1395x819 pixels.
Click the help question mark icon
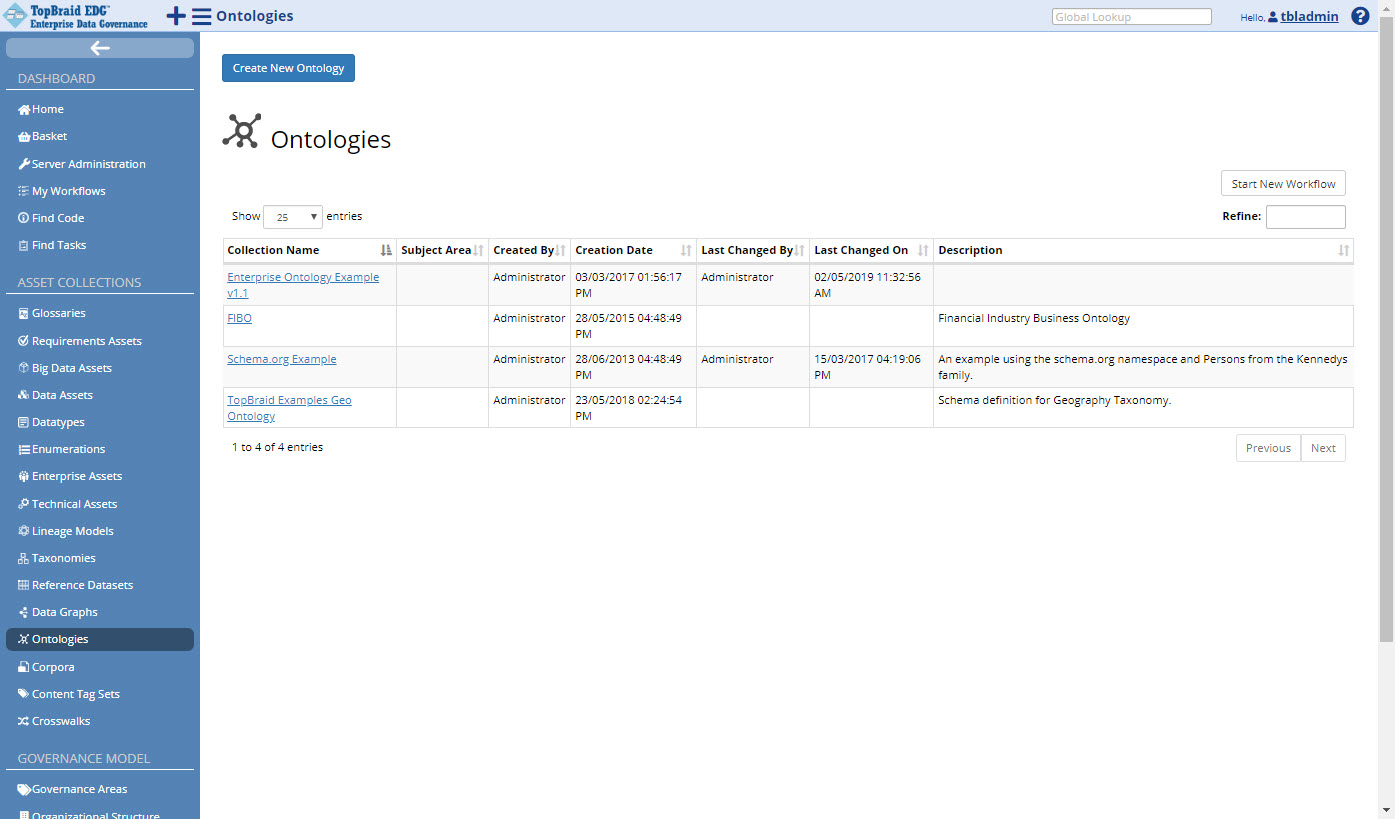click(x=1360, y=16)
